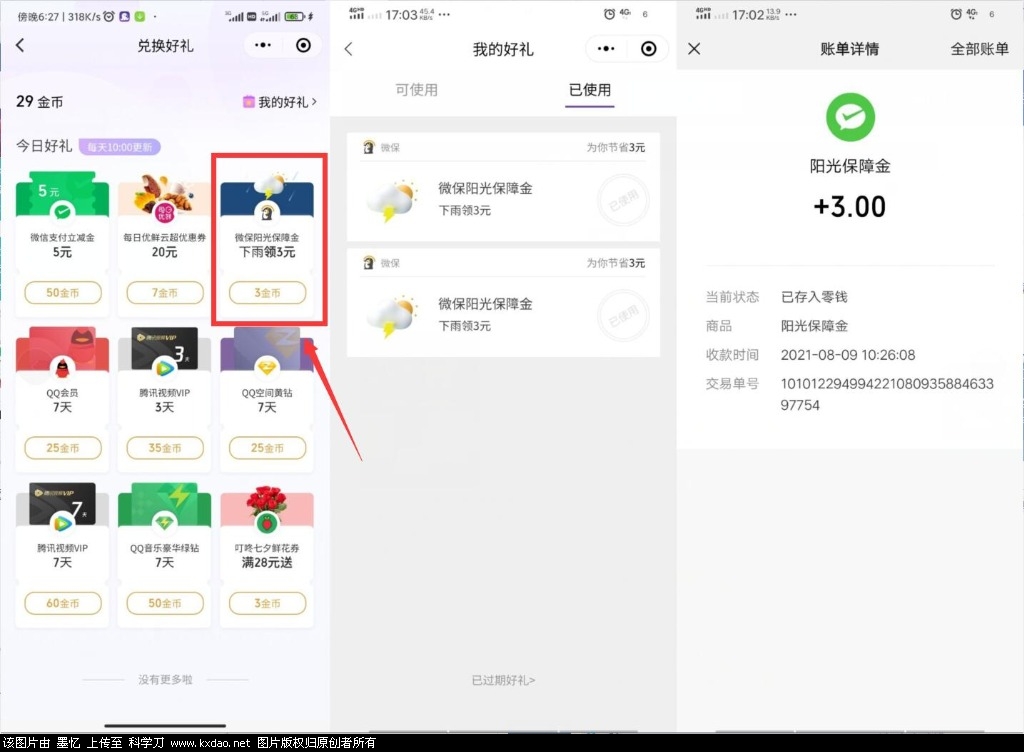The height and width of the screenshot is (752, 1024).
Task: Switch to the 已使用 tab
Action: [590, 89]
